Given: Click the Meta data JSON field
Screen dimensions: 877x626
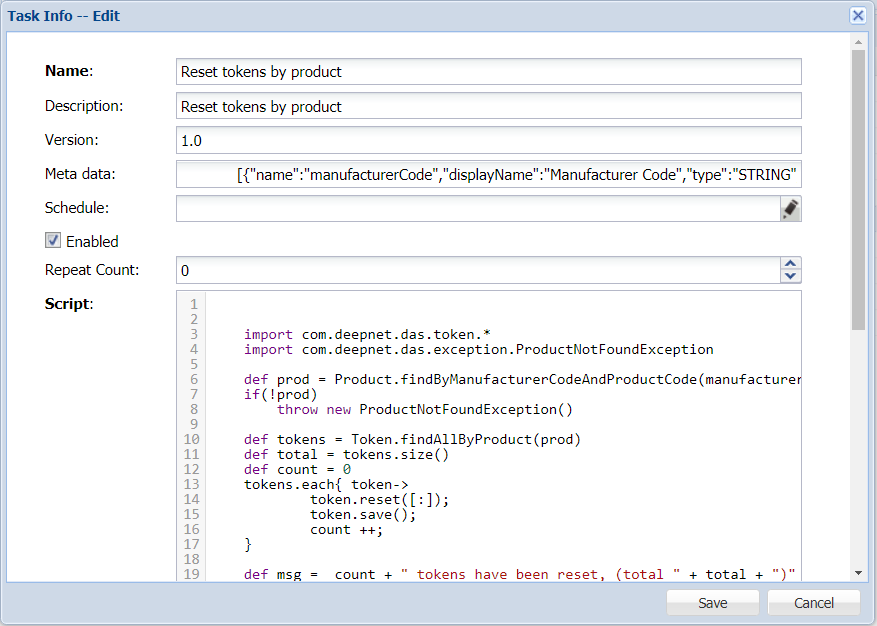Looking at the screenshot, I should 488,175.
